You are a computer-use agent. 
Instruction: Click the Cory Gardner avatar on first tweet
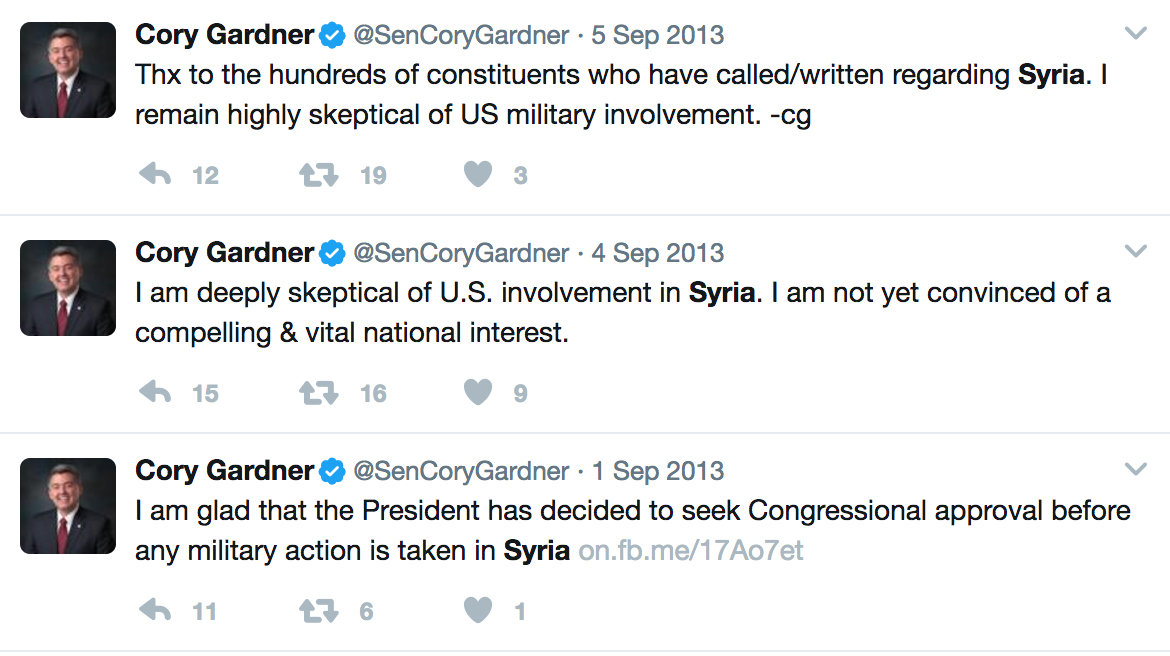pos(68,70)
